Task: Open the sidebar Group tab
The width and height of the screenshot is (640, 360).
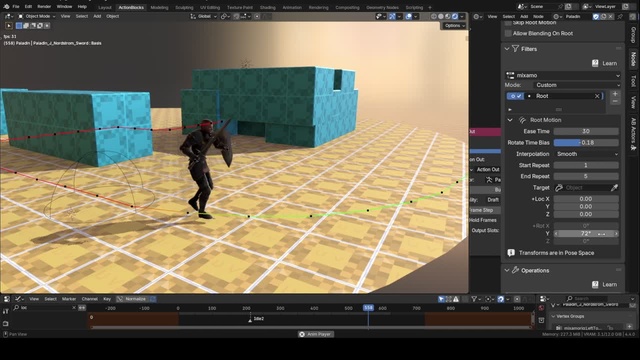Action: pos(633,35)
